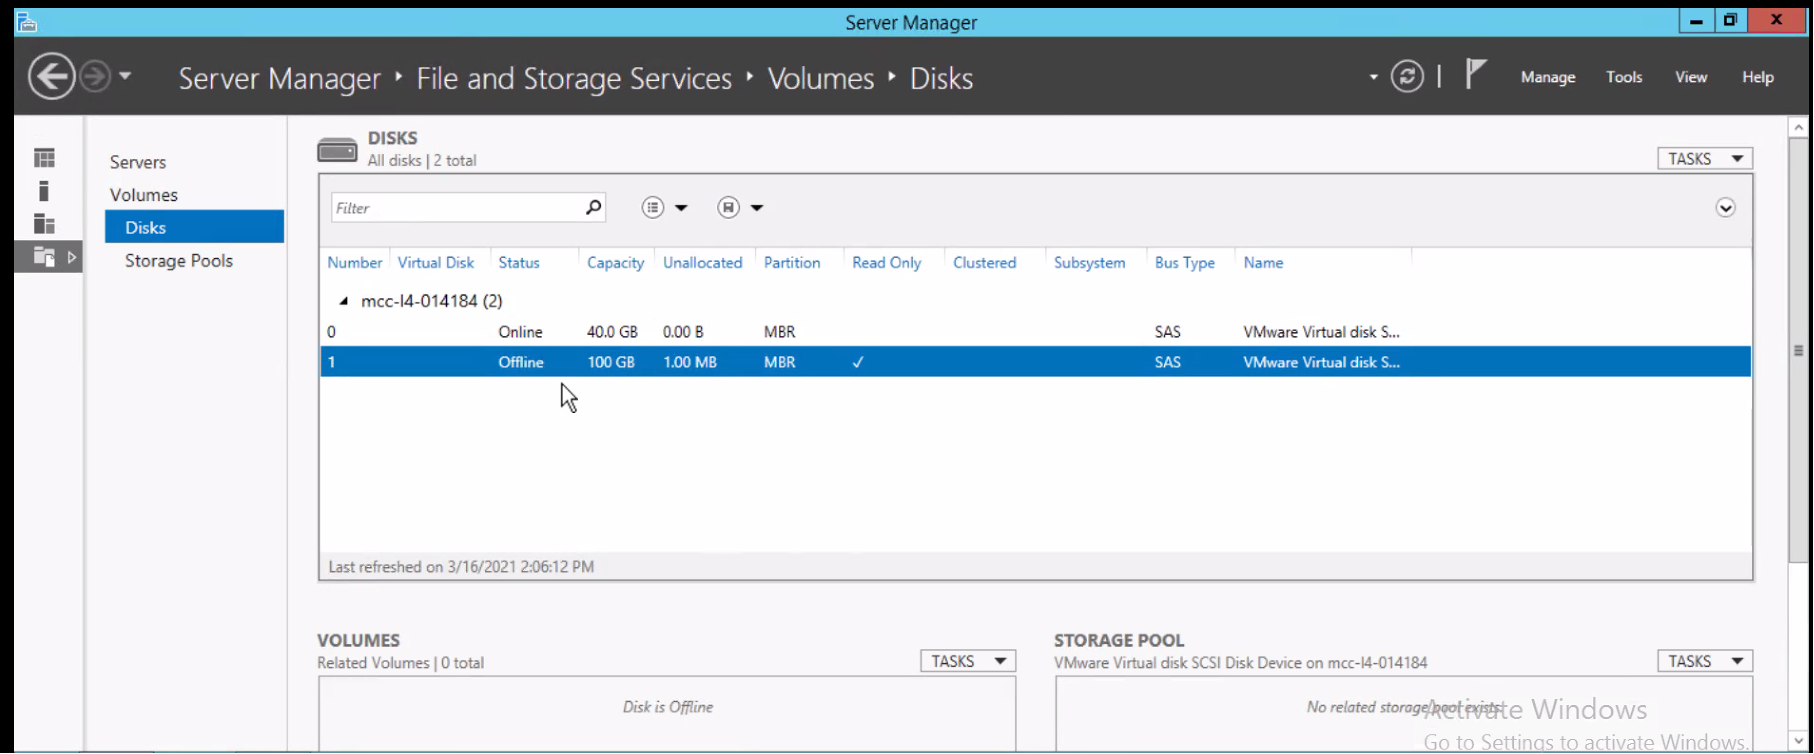Sort disks by Capacity column header

[615, 263]
